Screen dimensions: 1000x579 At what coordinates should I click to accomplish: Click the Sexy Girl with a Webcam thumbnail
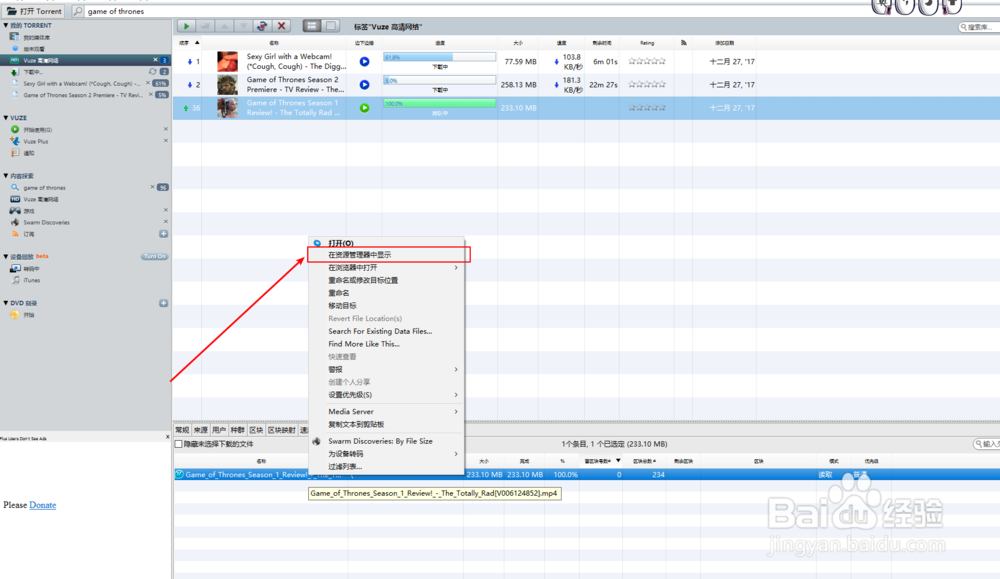[x=227, y=62]
